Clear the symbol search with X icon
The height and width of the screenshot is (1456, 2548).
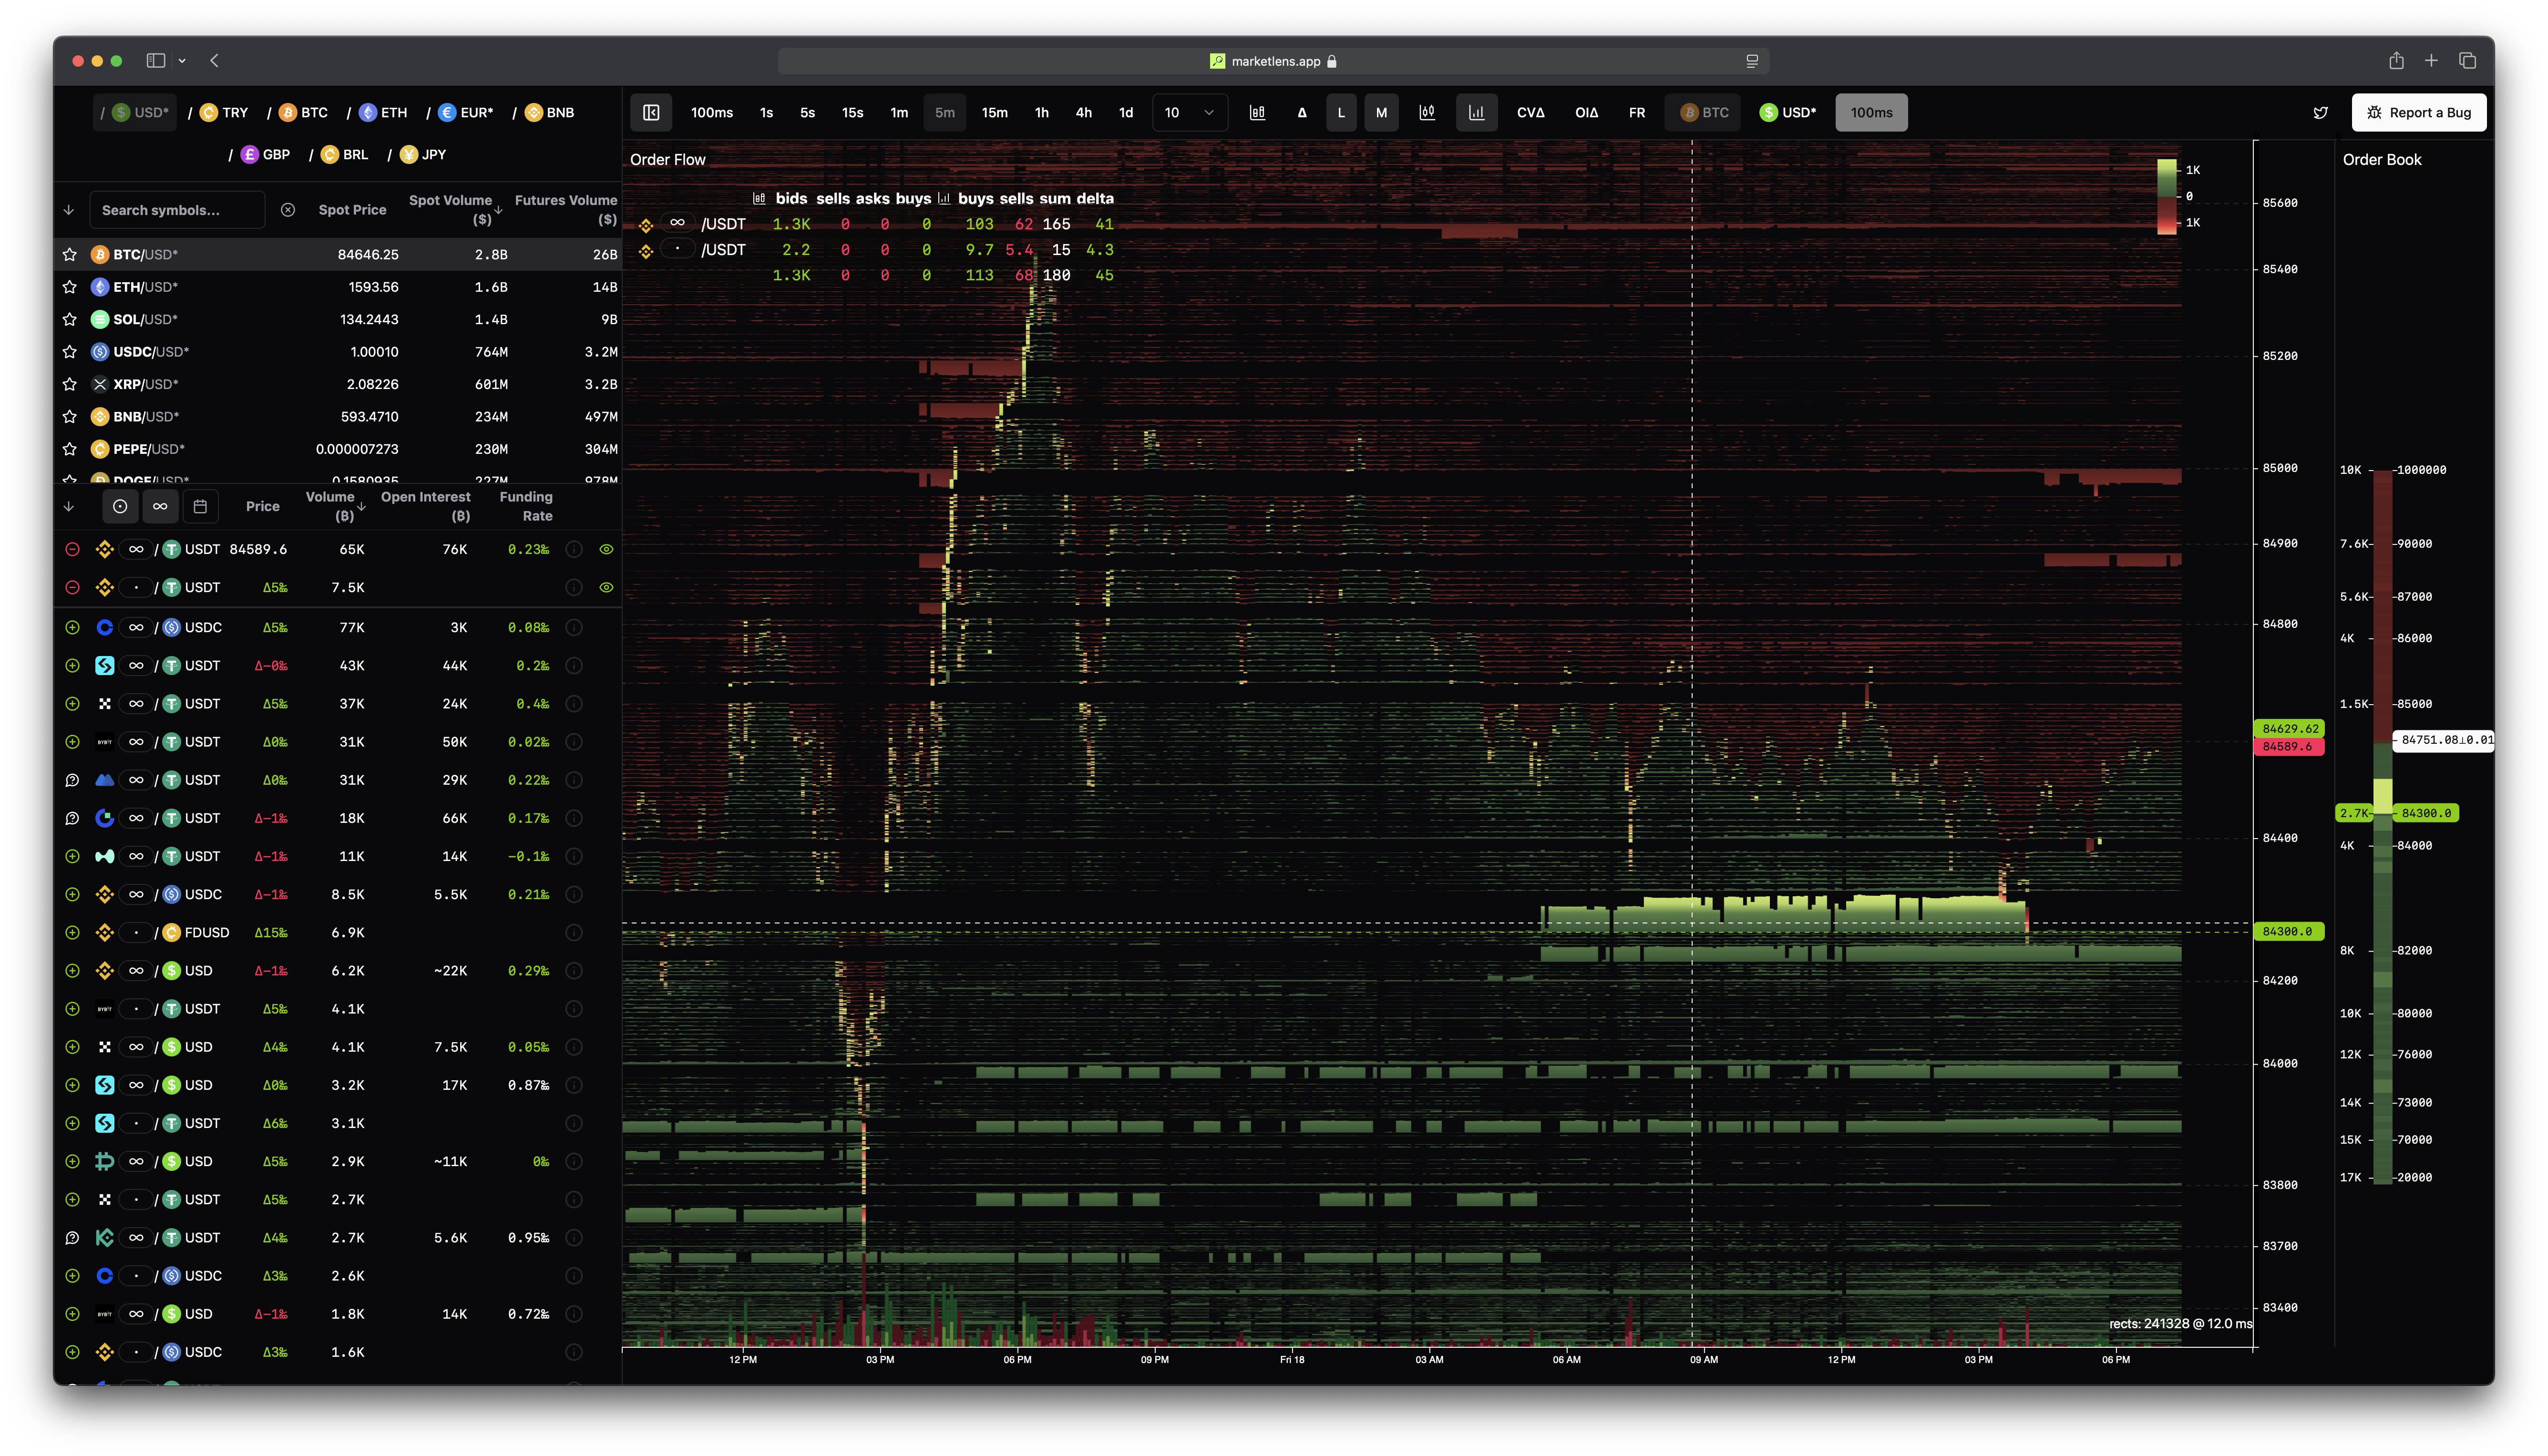tap(288, 210)
